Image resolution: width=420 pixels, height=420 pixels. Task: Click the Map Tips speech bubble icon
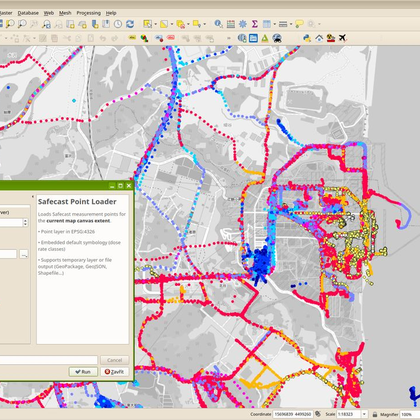coord(299,24)
